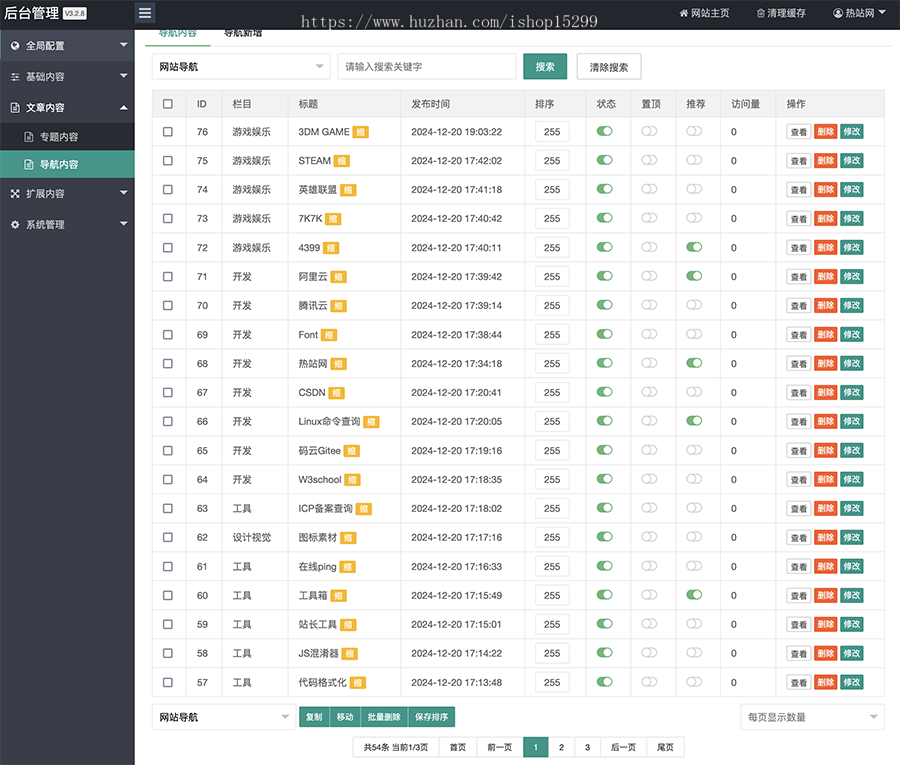900x765 pixels.
Task: Click the 排序 value field for 阿里云
Action: pos(552,277)
